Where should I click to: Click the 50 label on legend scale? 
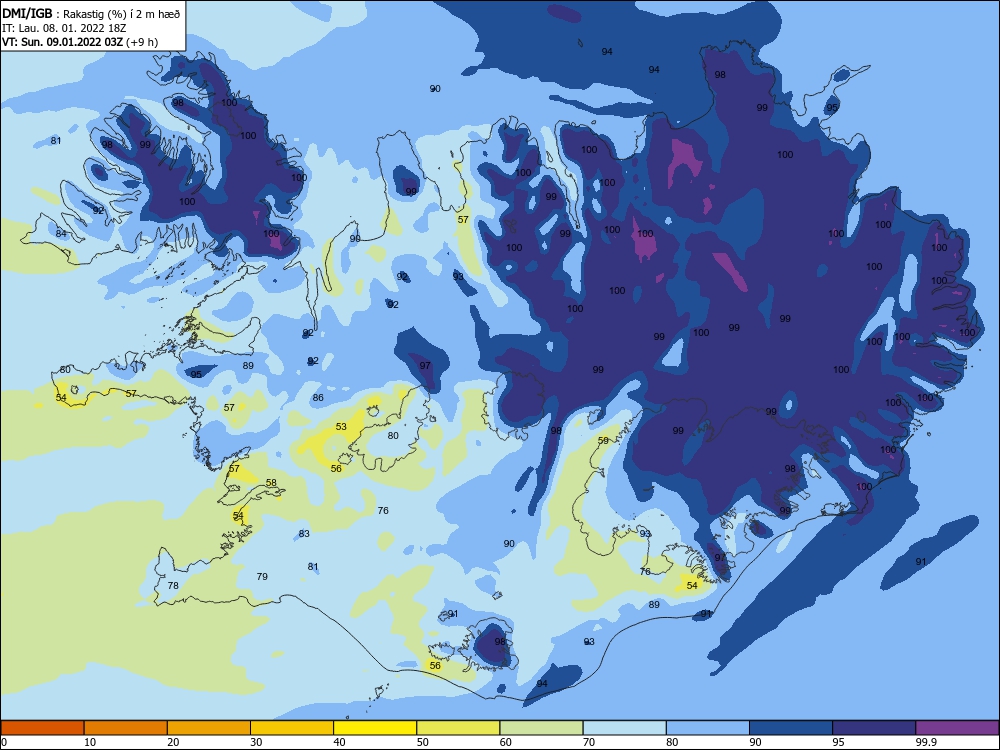click(422, 742)
